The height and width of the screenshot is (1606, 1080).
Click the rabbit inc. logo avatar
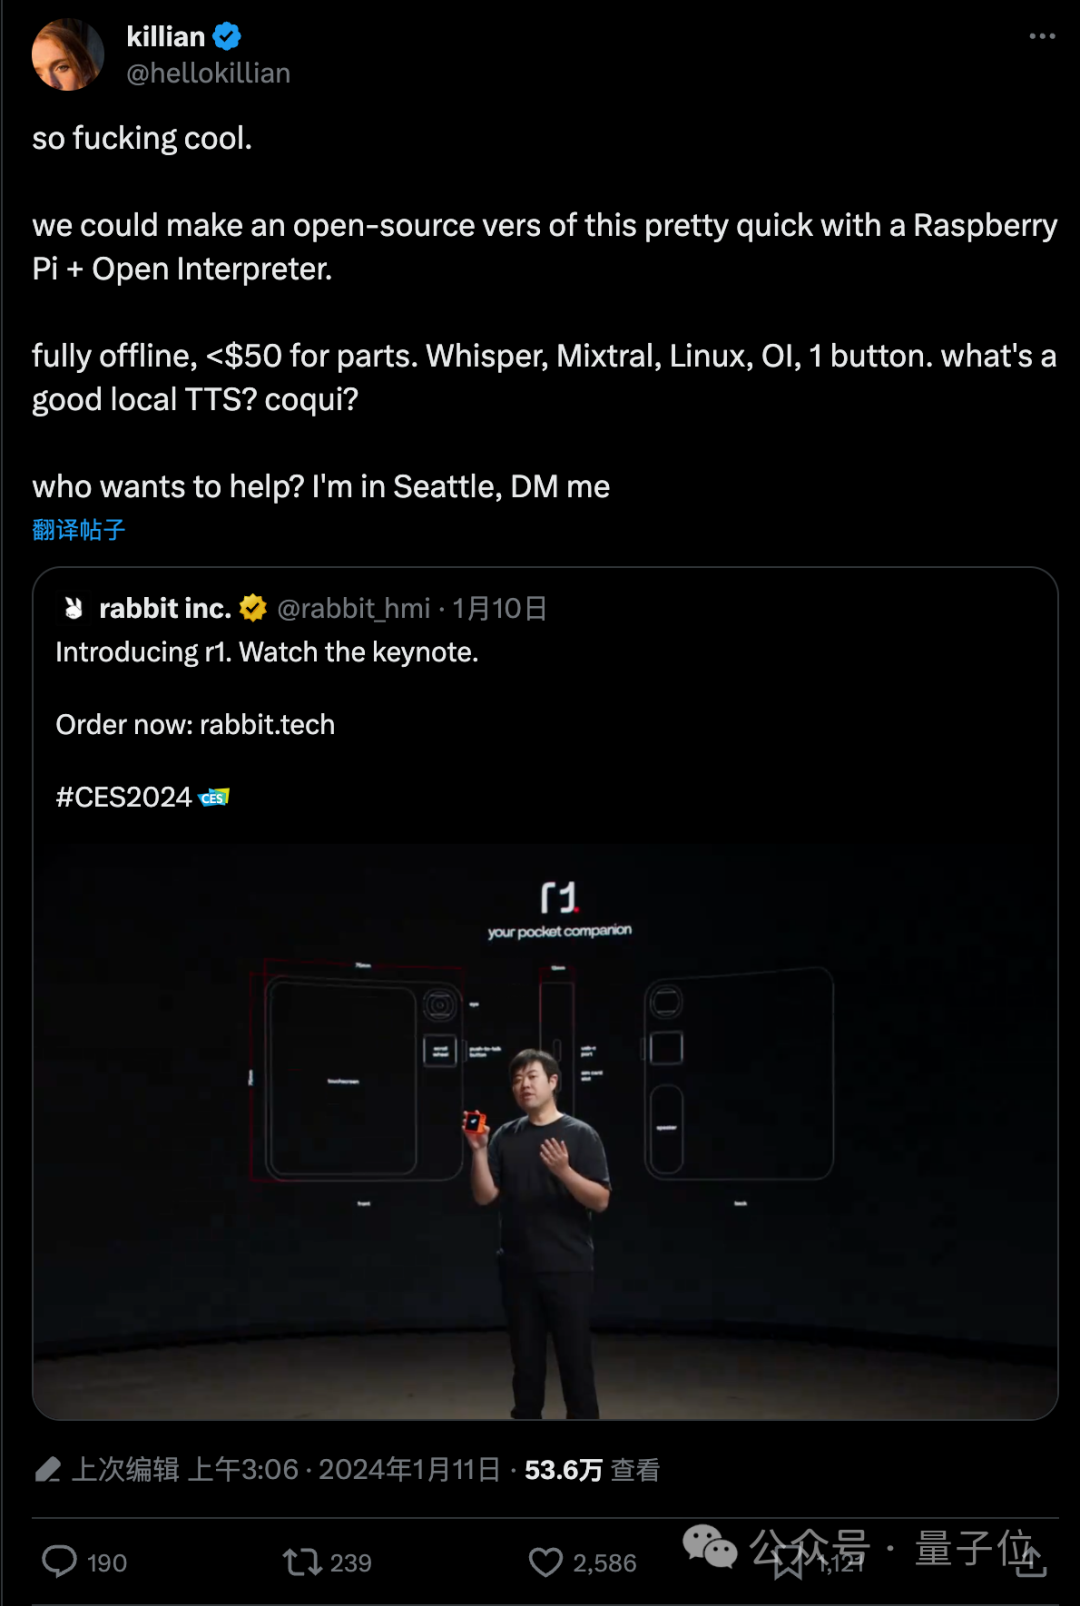coord(73,608)
